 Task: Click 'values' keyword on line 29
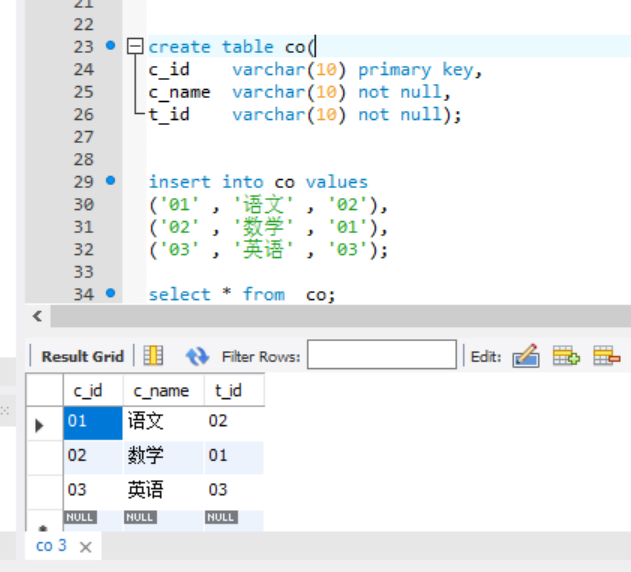[337, 182]
